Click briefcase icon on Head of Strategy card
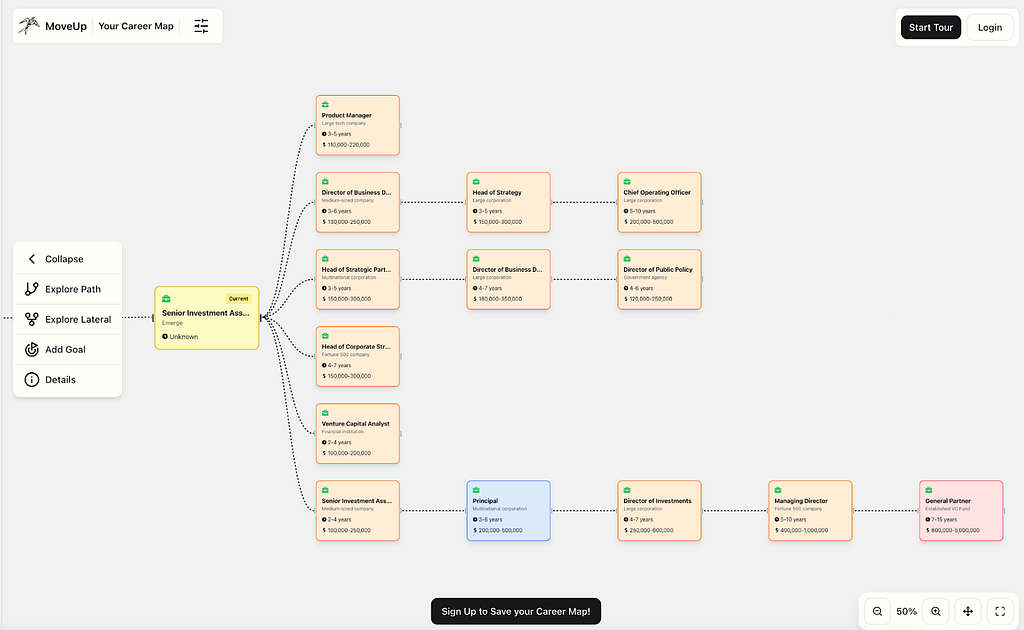This screenshot has height=630, width=1024. 476,181
